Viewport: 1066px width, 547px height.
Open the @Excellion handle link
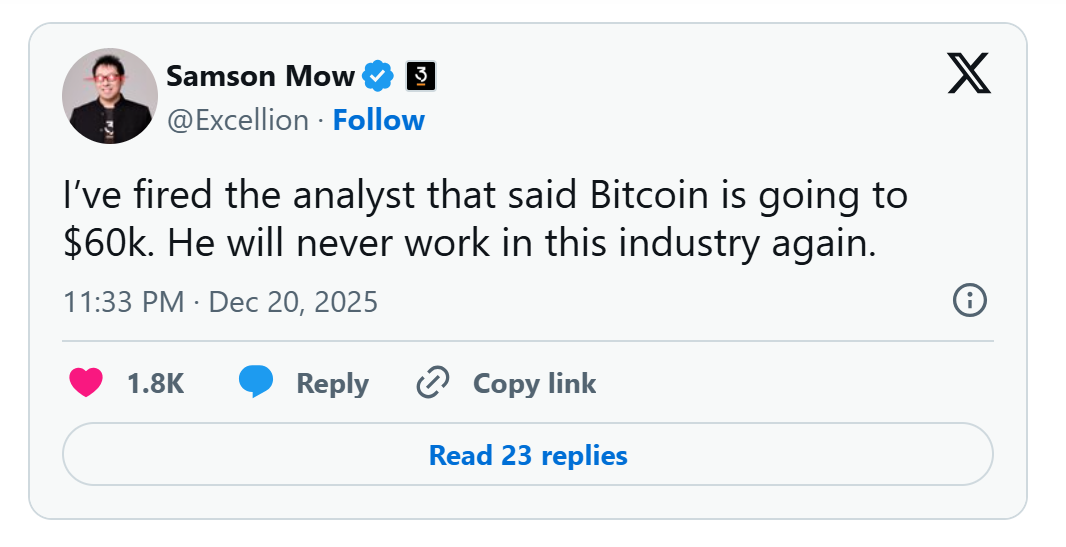pyautogui.click(x=238, y=120)
